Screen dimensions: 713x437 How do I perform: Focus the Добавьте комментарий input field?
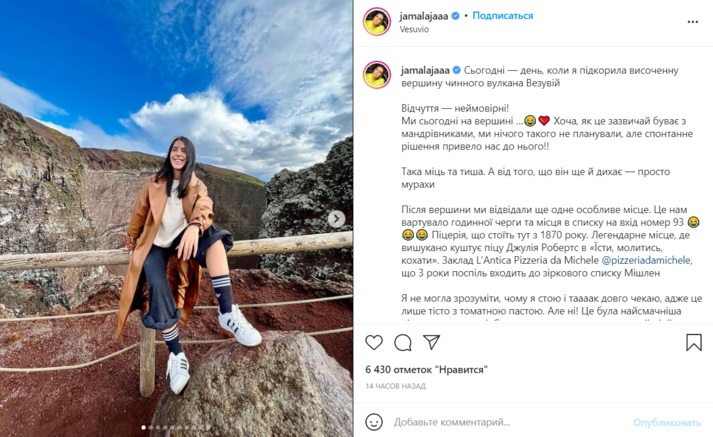click(x=509, y=422)
